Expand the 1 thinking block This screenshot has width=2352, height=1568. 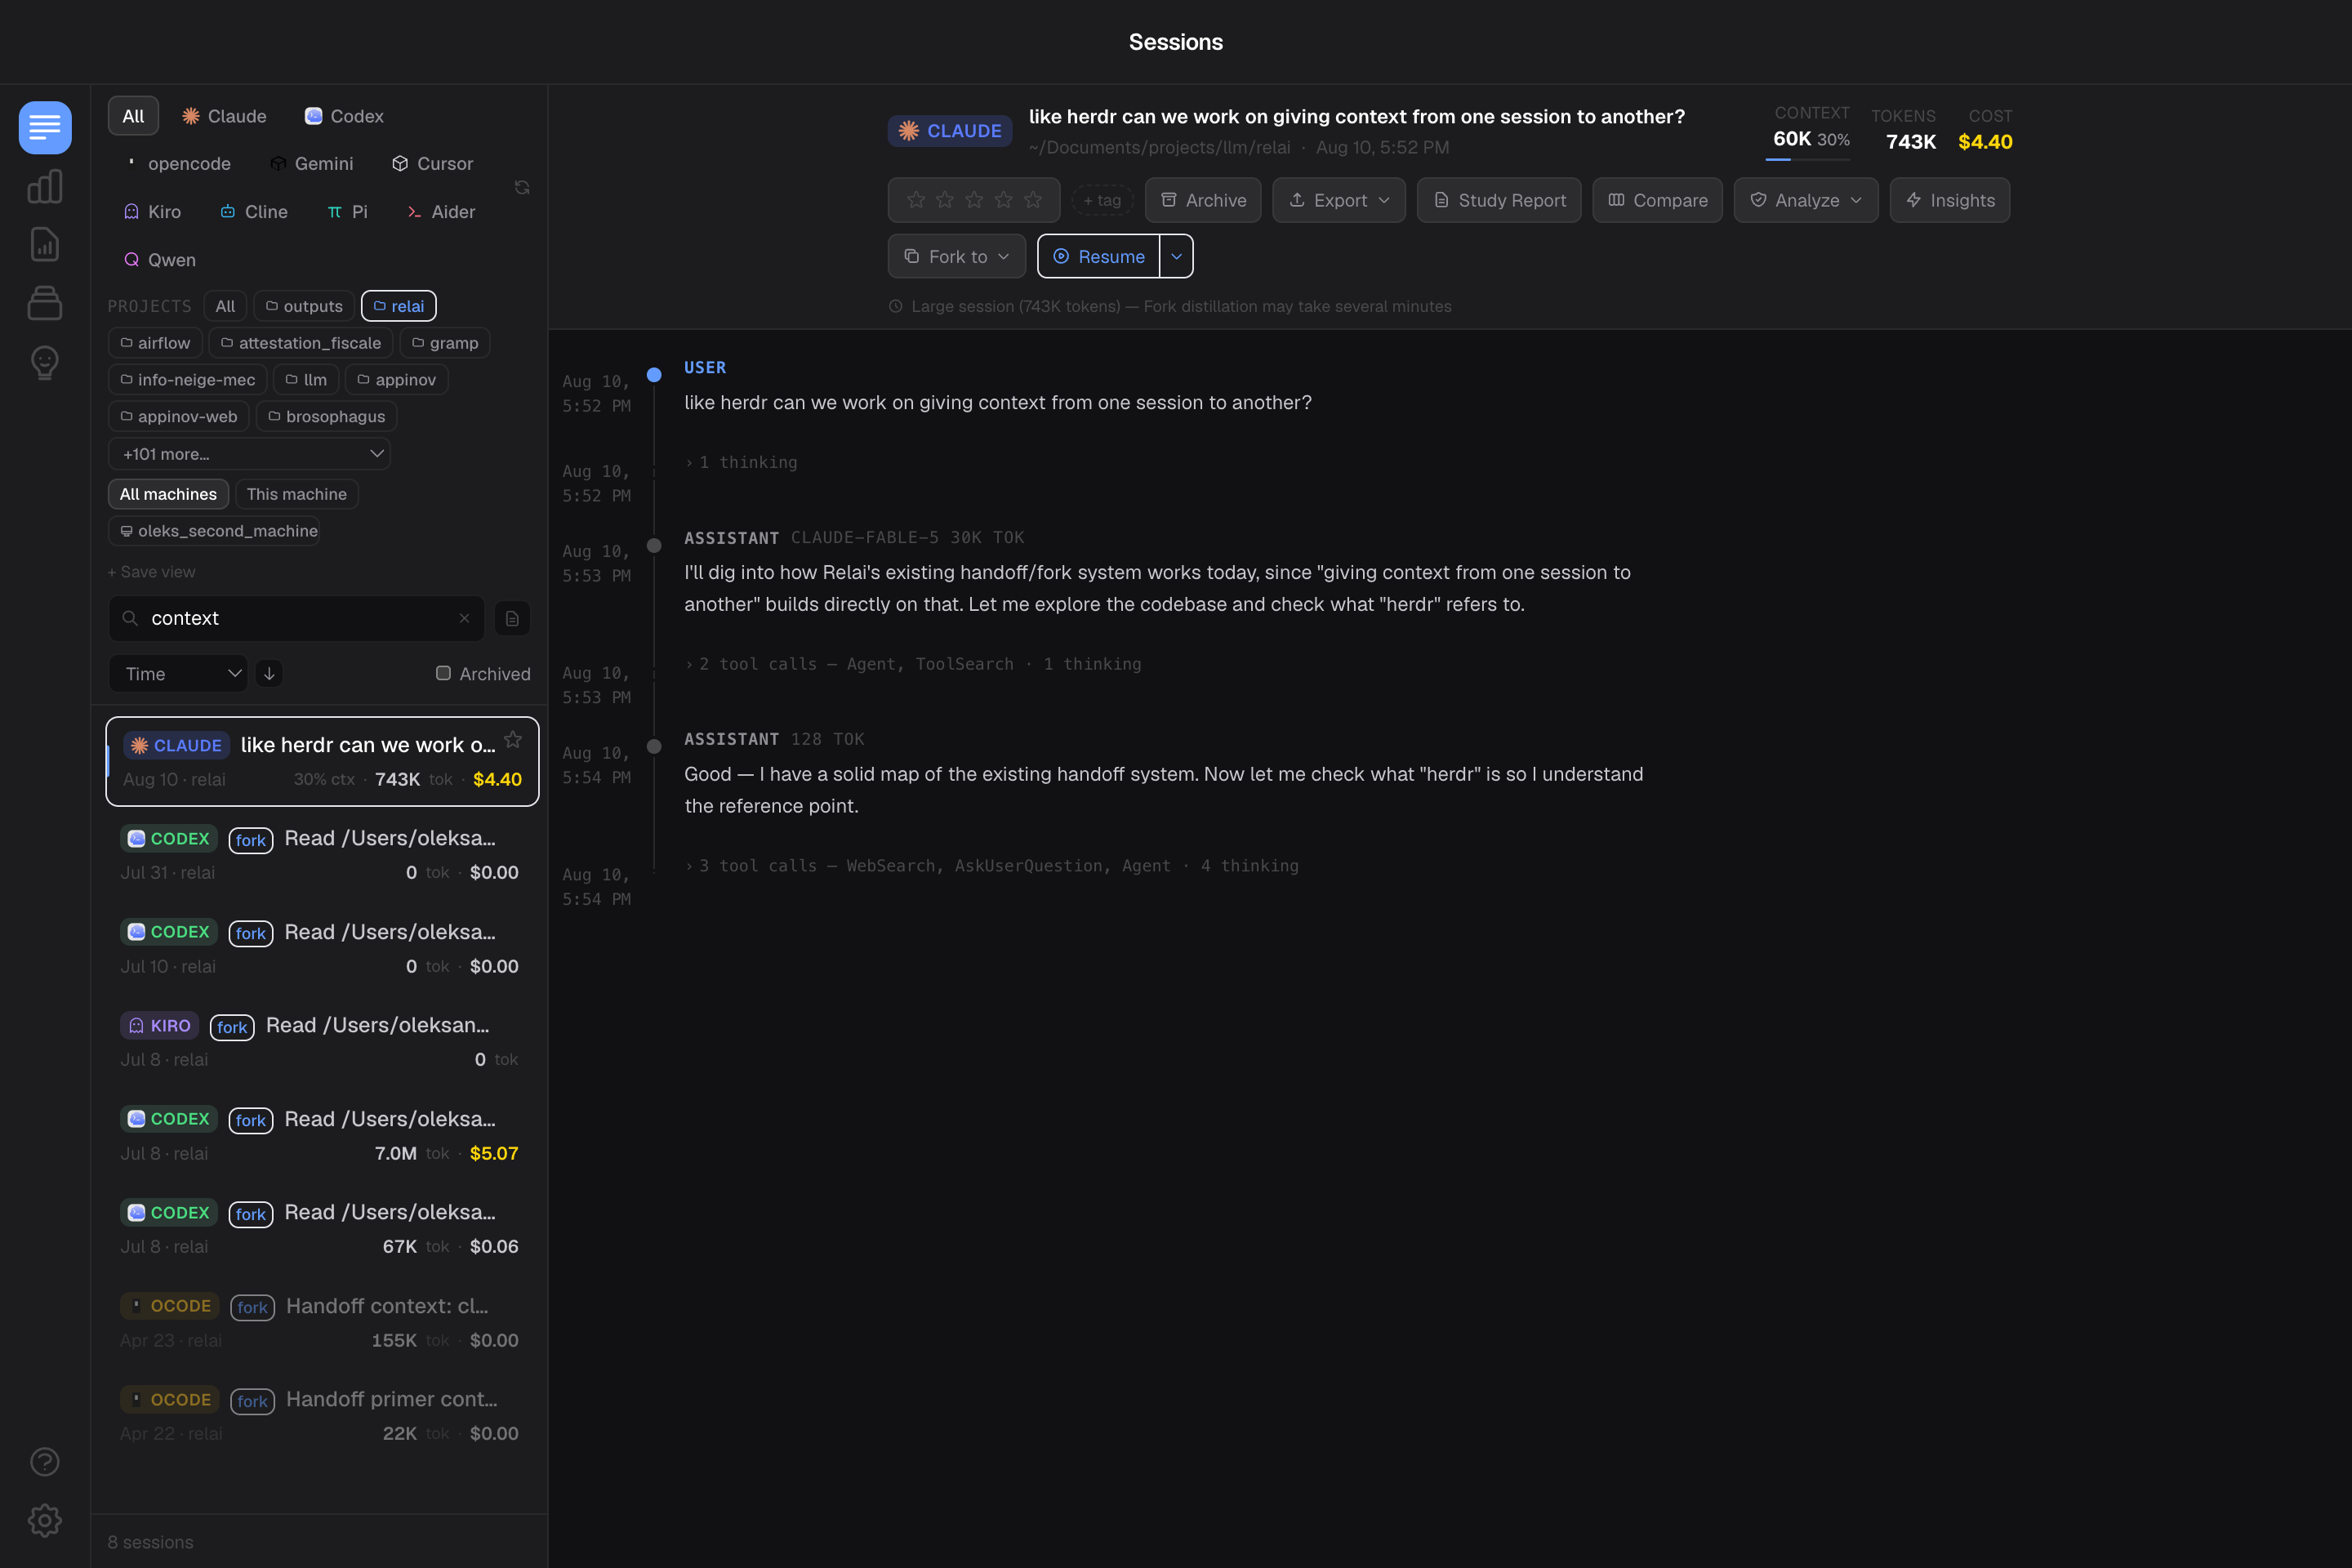pos(741,462)
